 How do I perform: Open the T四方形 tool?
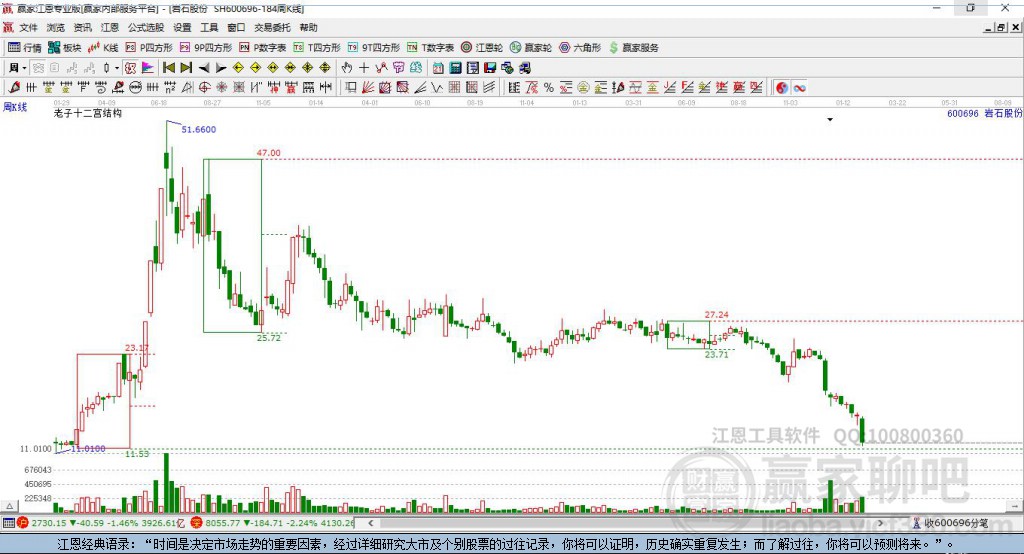[x=317, y=48]
